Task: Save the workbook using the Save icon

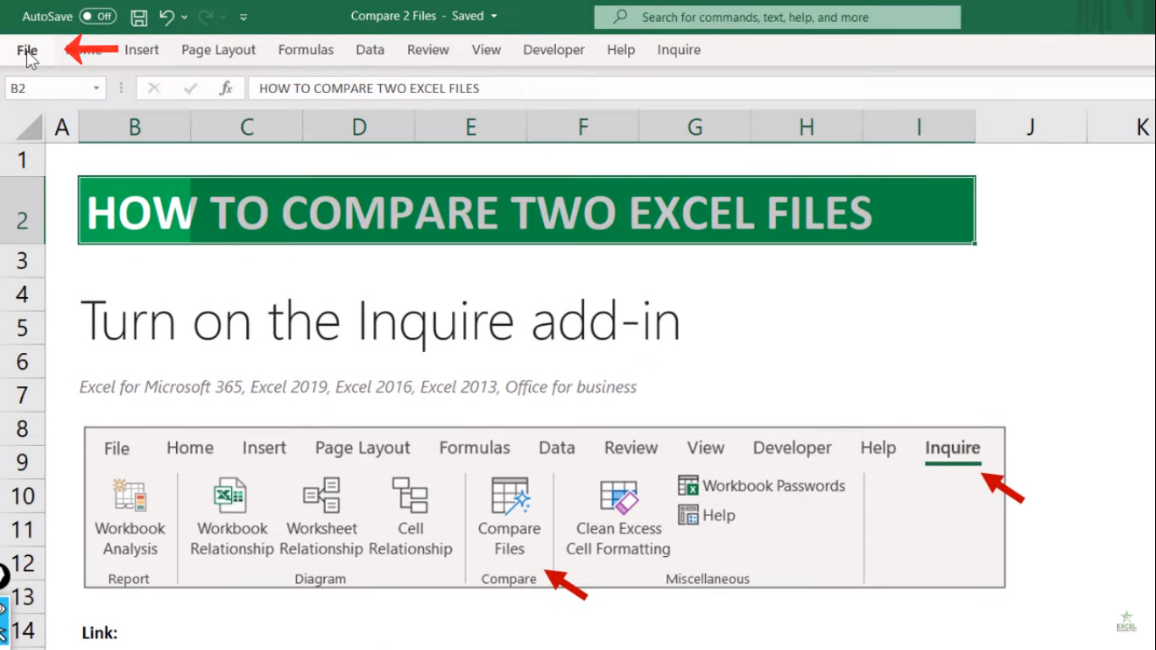Action: (139, 15)
